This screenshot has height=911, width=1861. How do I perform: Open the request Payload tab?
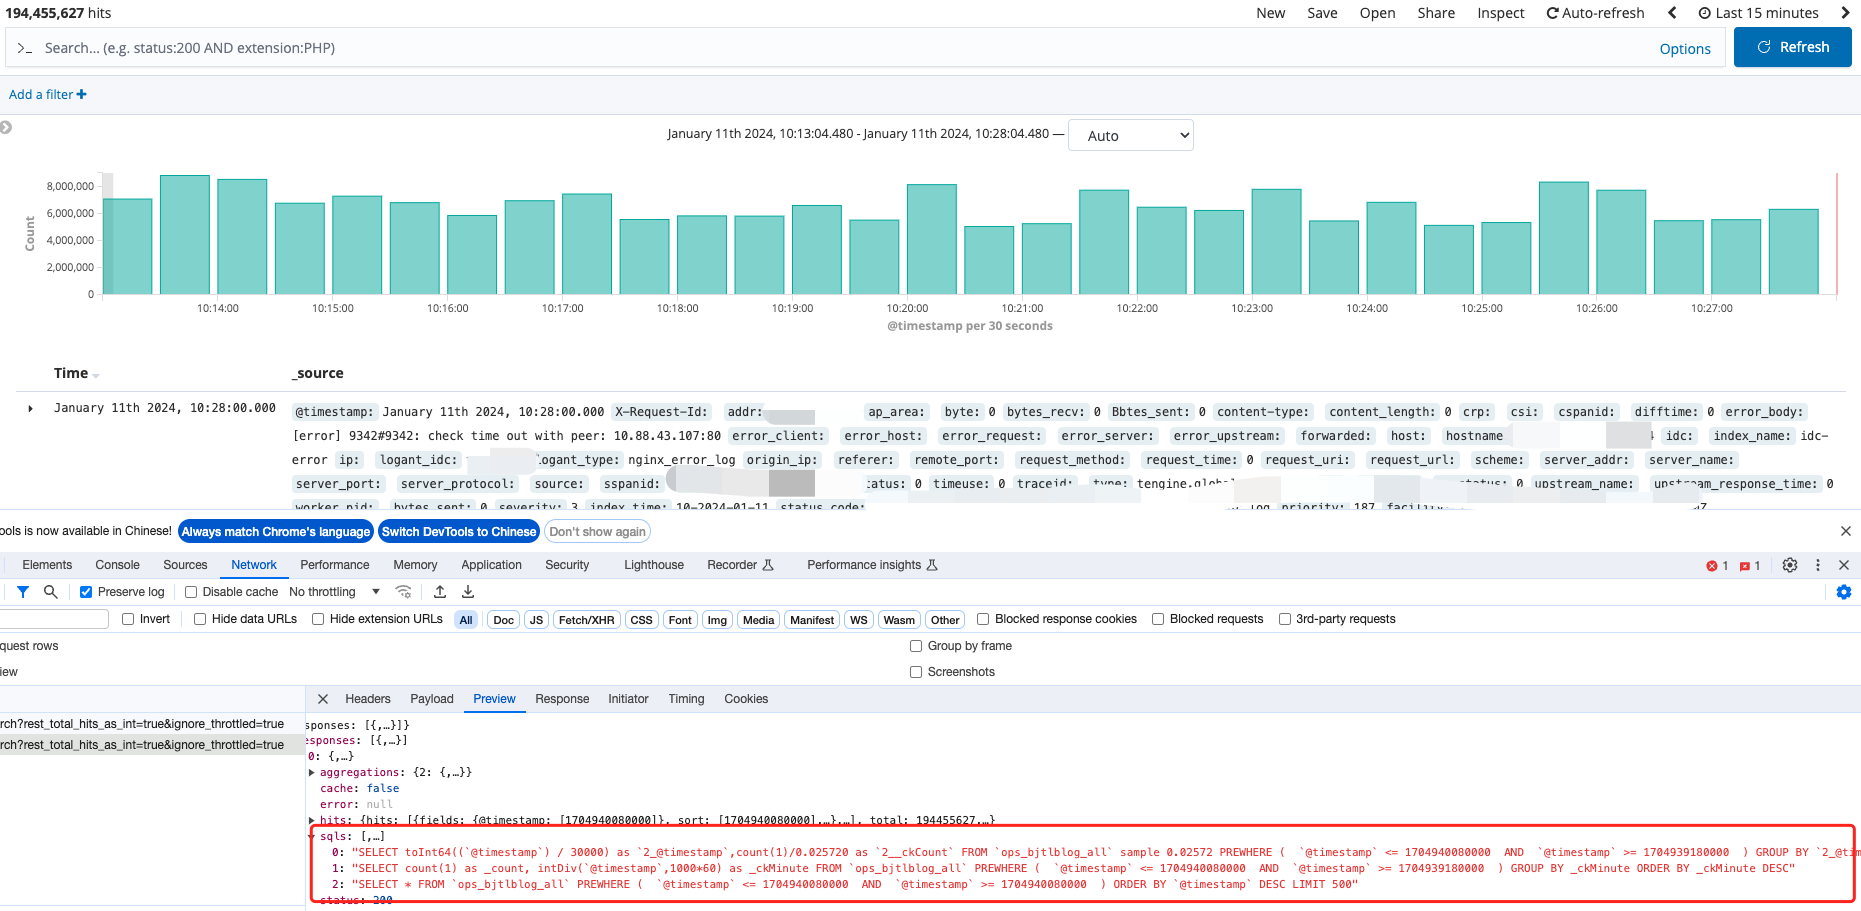coord(432,699)
